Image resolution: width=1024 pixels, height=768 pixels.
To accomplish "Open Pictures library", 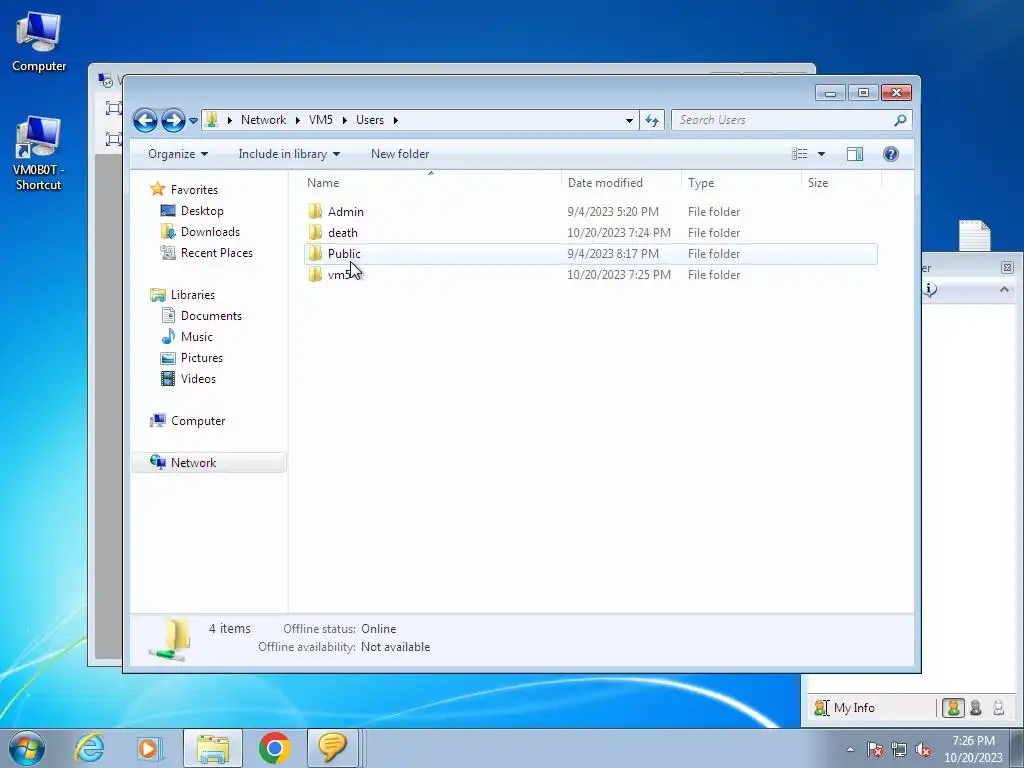I will [x=202, y=358].
